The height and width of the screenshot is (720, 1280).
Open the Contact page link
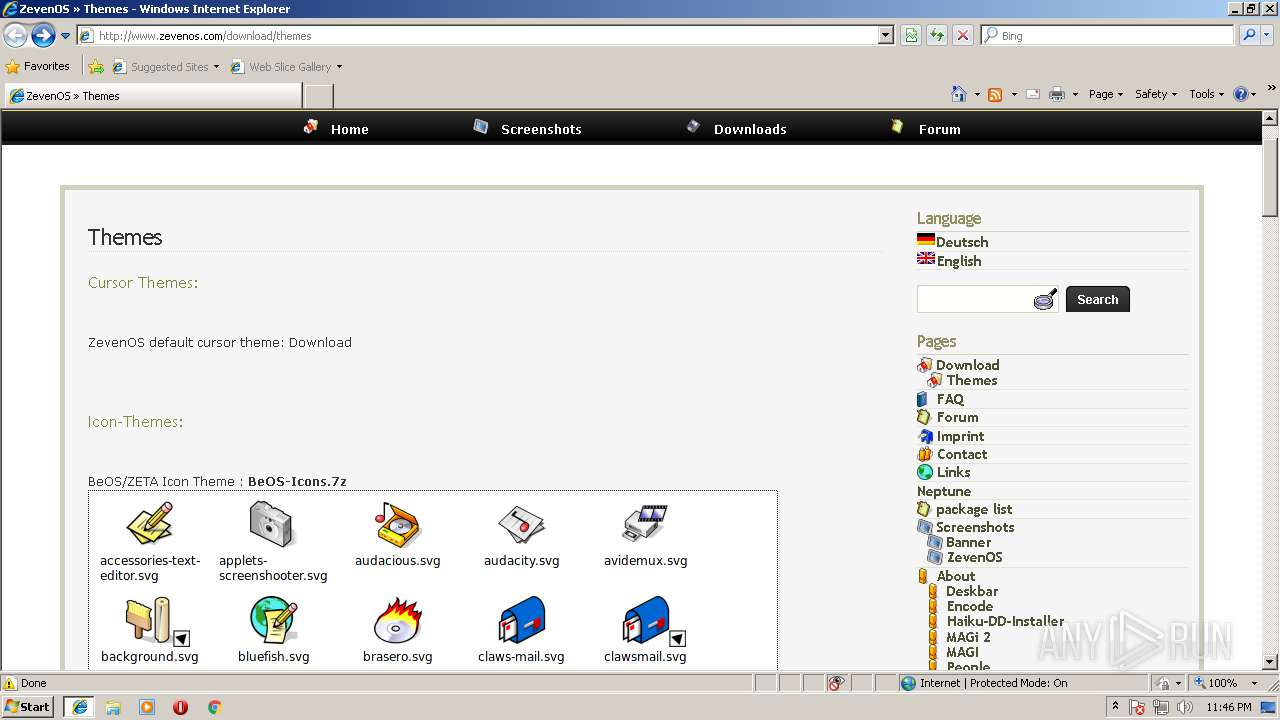(x=962, y=454)
